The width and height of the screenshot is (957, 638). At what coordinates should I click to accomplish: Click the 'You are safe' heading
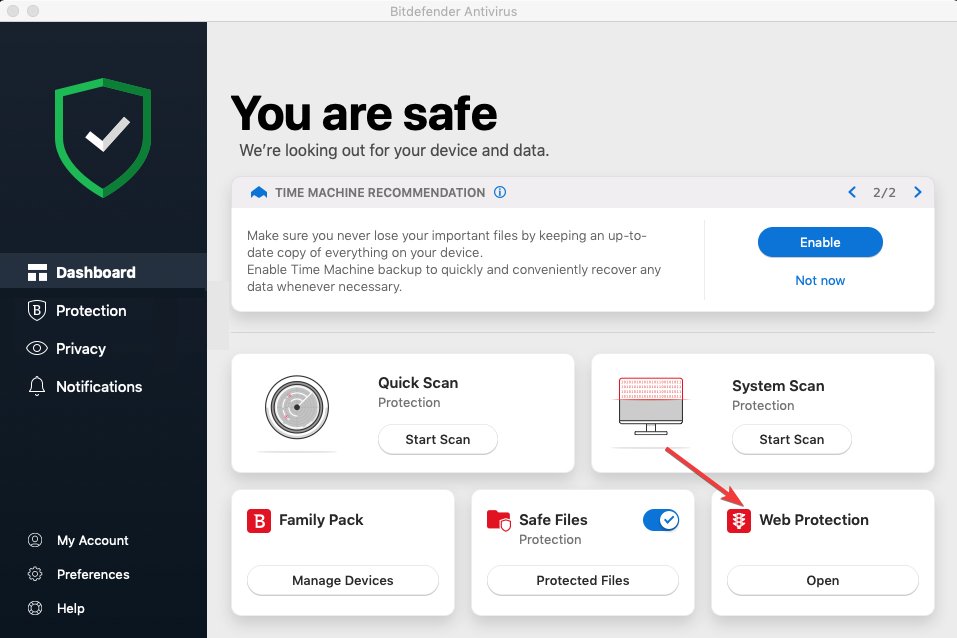pyautogui.click(x=364, y=114)
